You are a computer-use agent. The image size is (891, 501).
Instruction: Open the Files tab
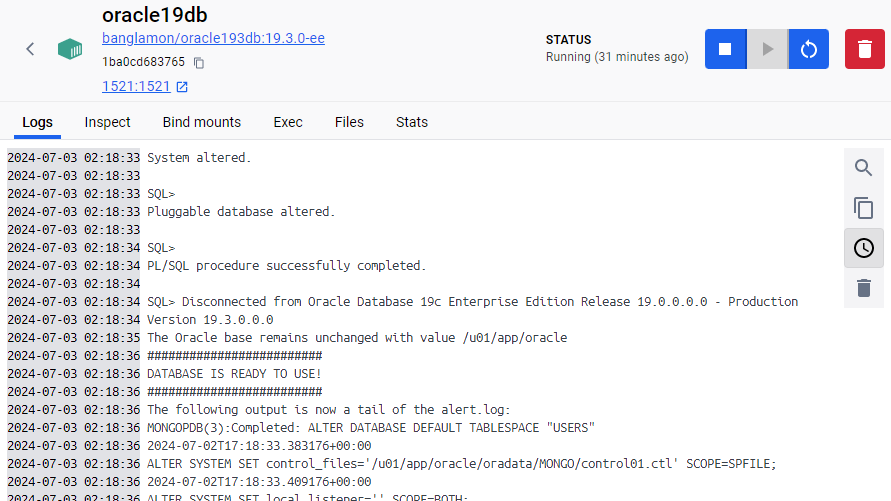click(x=349, y=122)
